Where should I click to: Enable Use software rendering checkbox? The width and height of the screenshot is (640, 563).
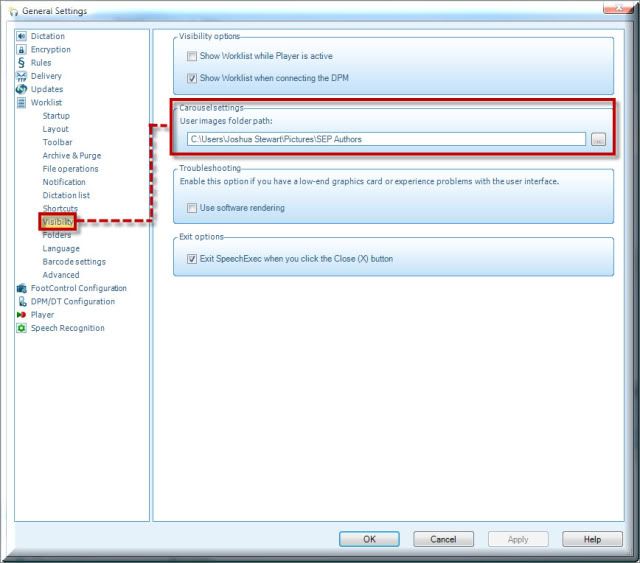[x=192, y=208]
